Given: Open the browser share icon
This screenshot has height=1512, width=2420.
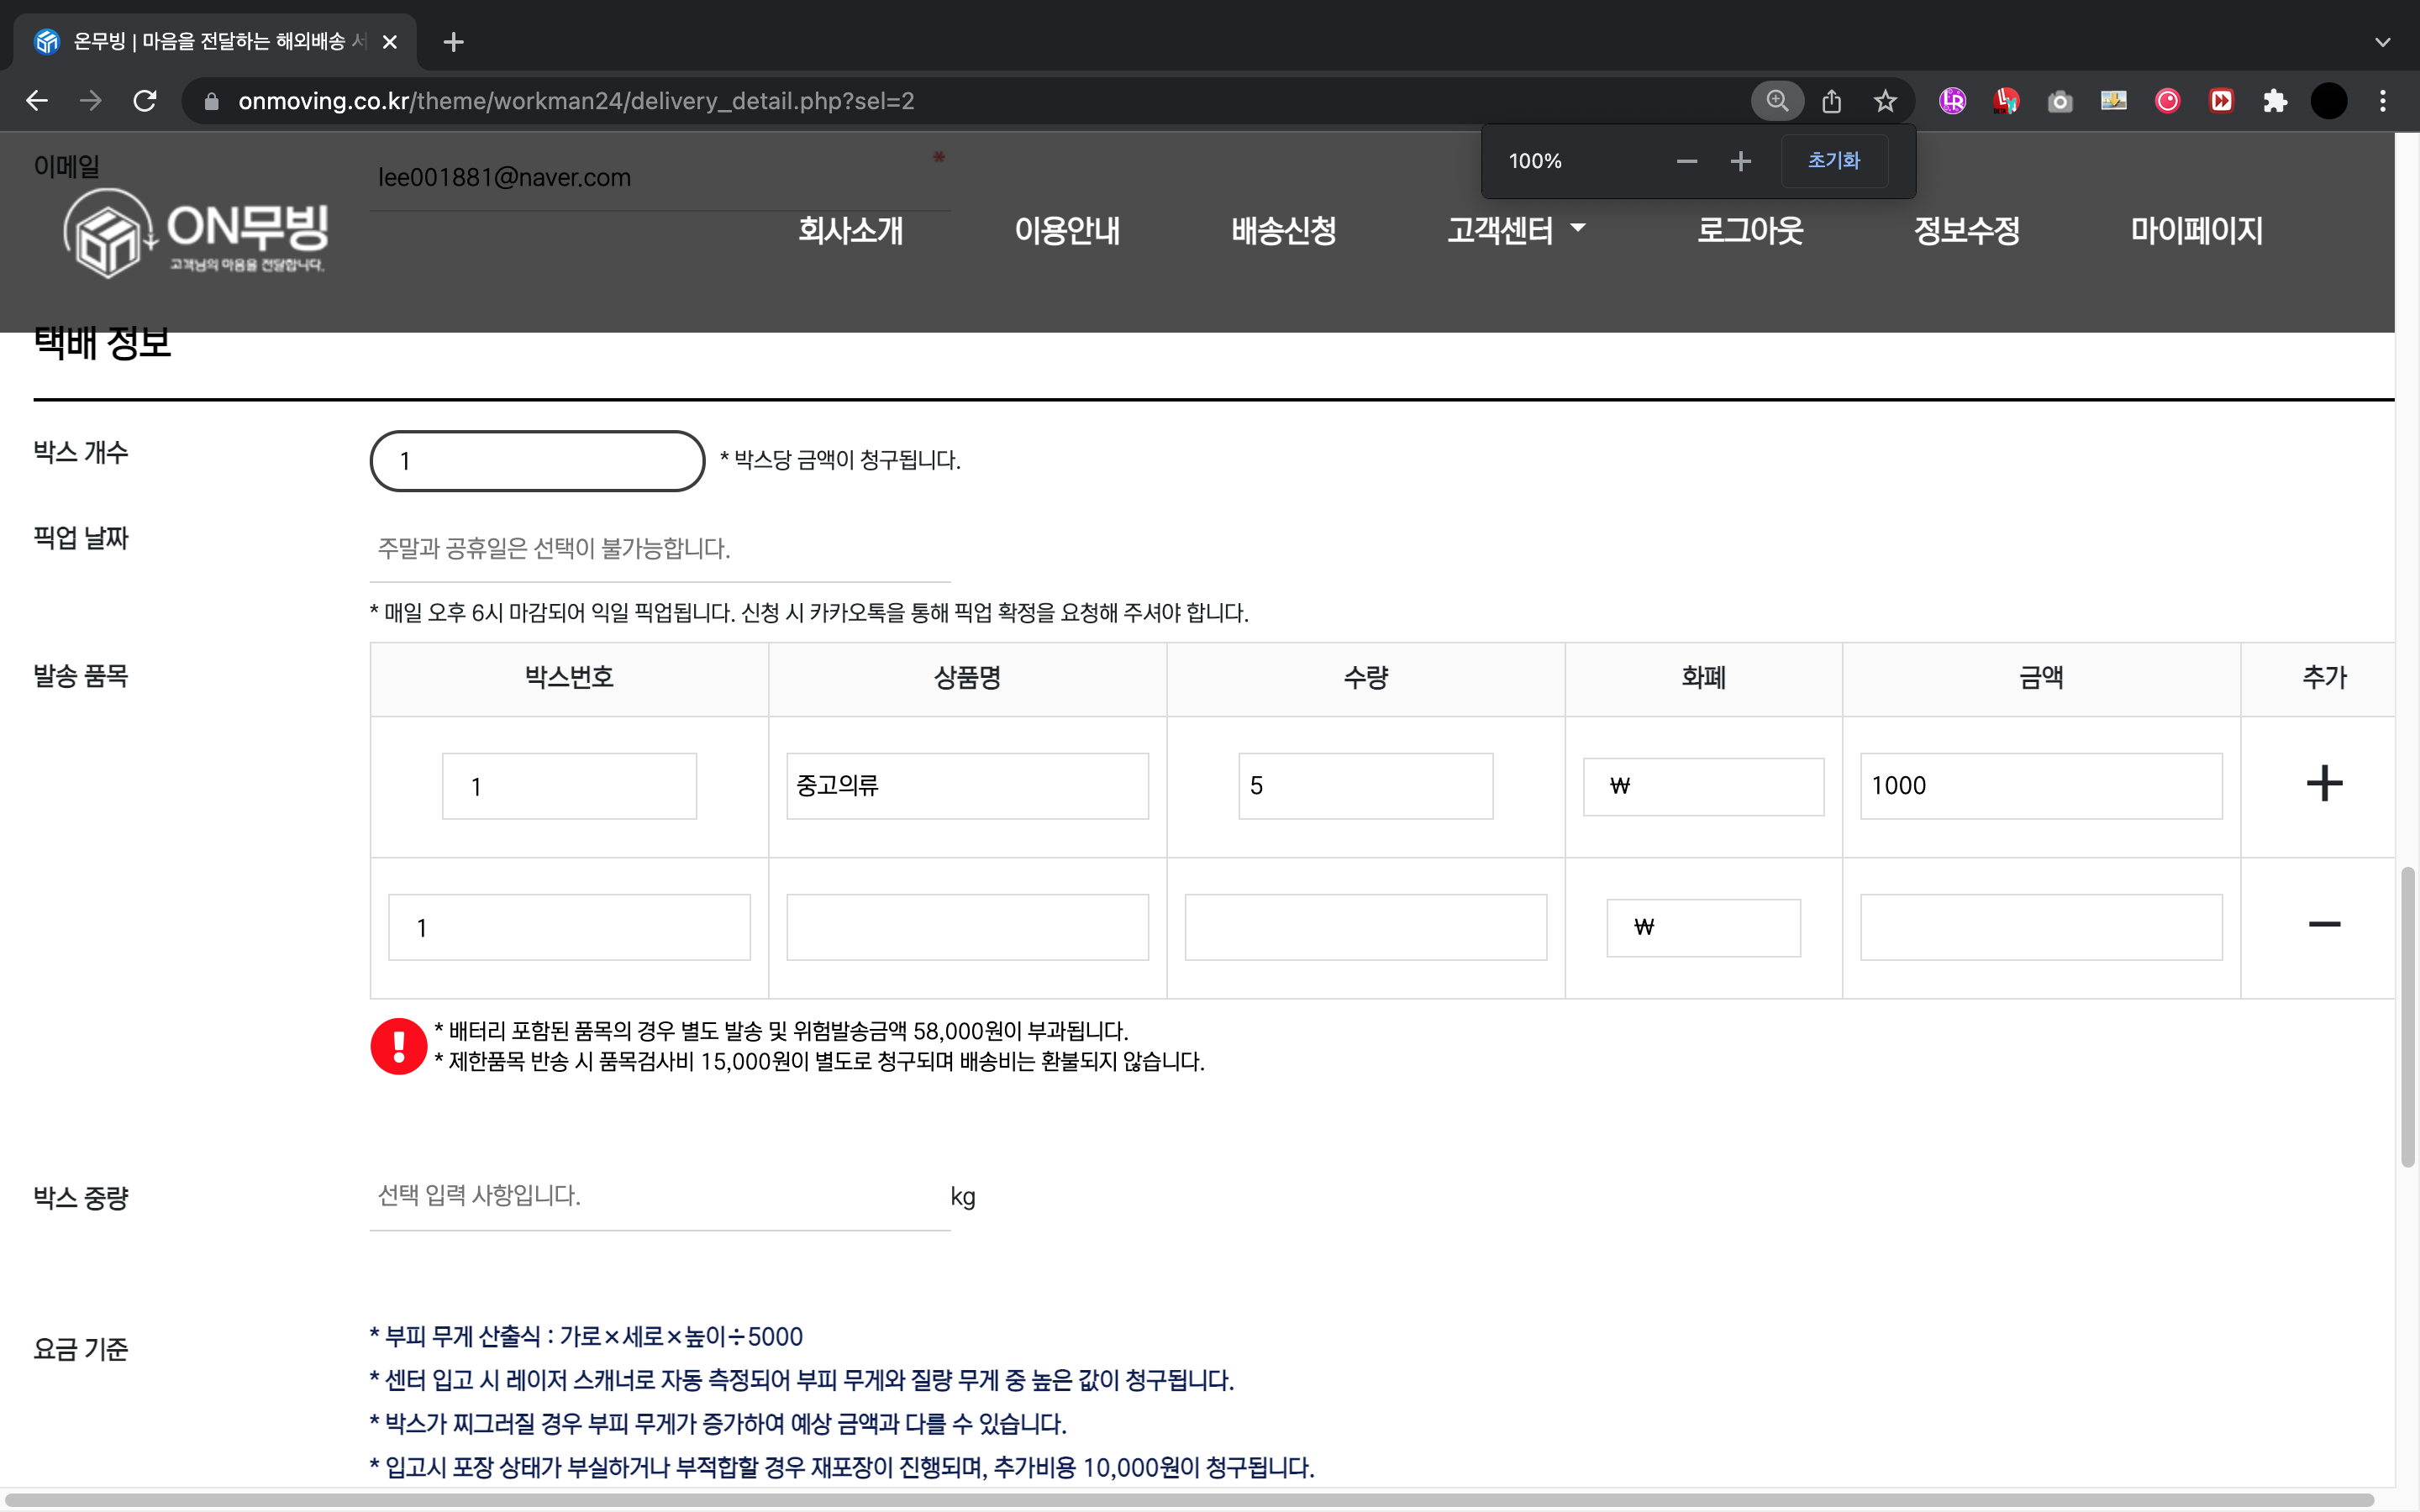Looking at the screenshot, I should pos(1831,101).
